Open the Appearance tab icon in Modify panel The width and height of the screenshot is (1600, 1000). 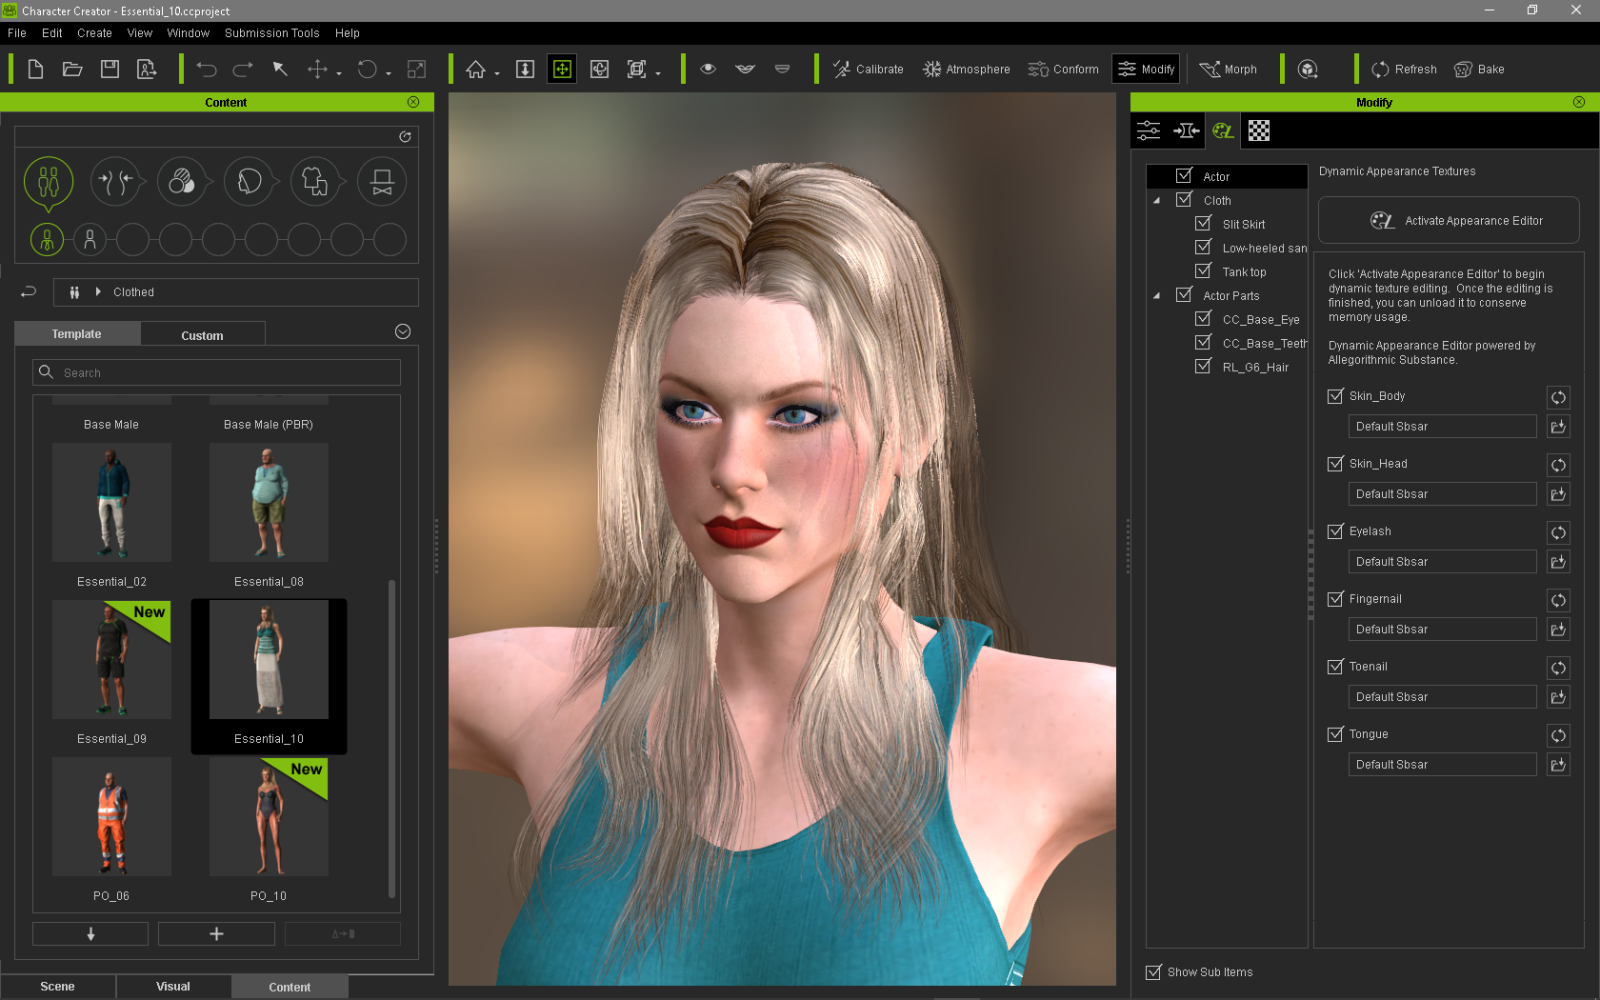point(1222,130)
